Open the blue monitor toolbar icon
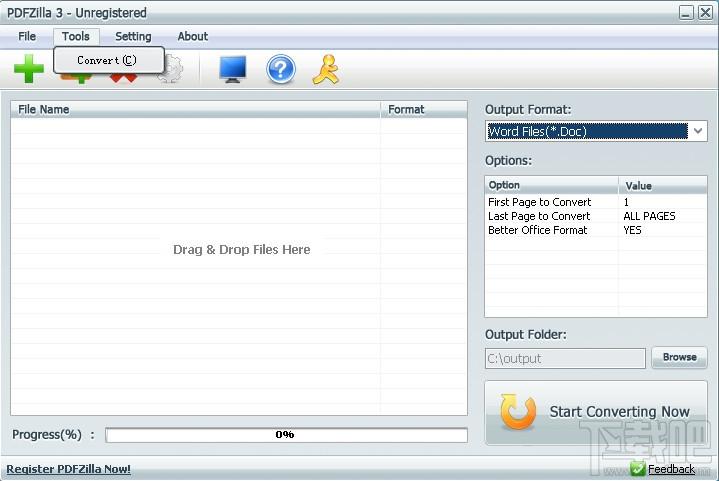The height and width of the screenshot is (481, 719). 233,69
